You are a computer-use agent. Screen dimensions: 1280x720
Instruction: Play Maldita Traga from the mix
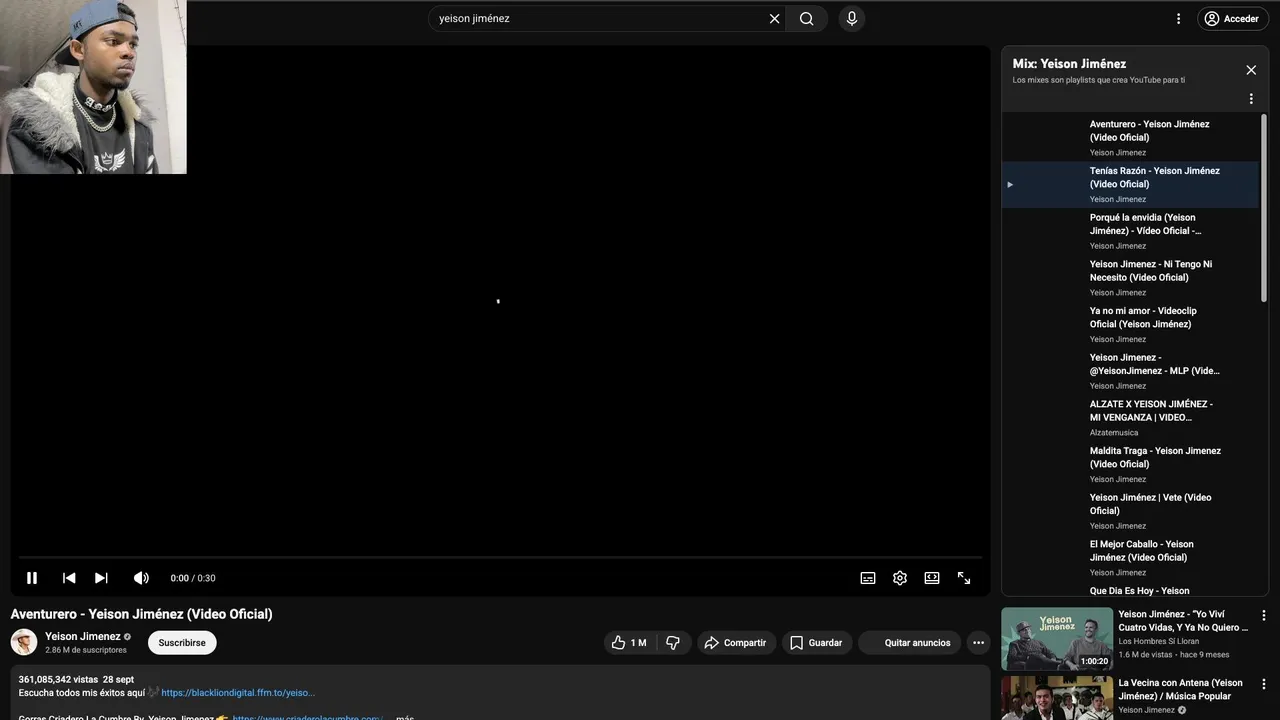1130,464
